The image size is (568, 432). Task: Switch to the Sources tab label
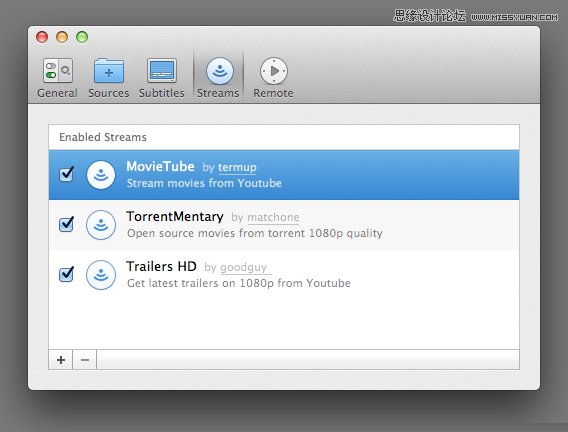[109, 93]
